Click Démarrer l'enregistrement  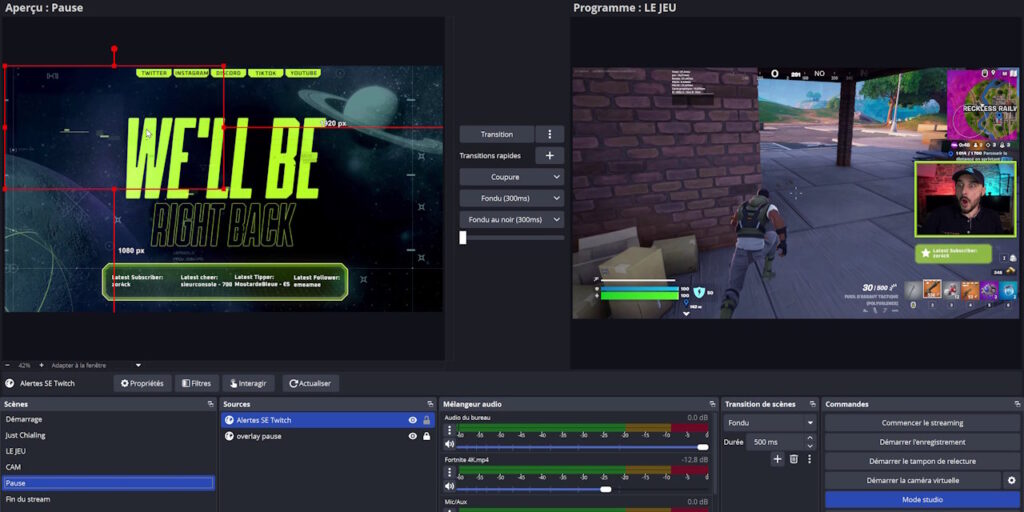pyautogui.click(x=922, y=442)
